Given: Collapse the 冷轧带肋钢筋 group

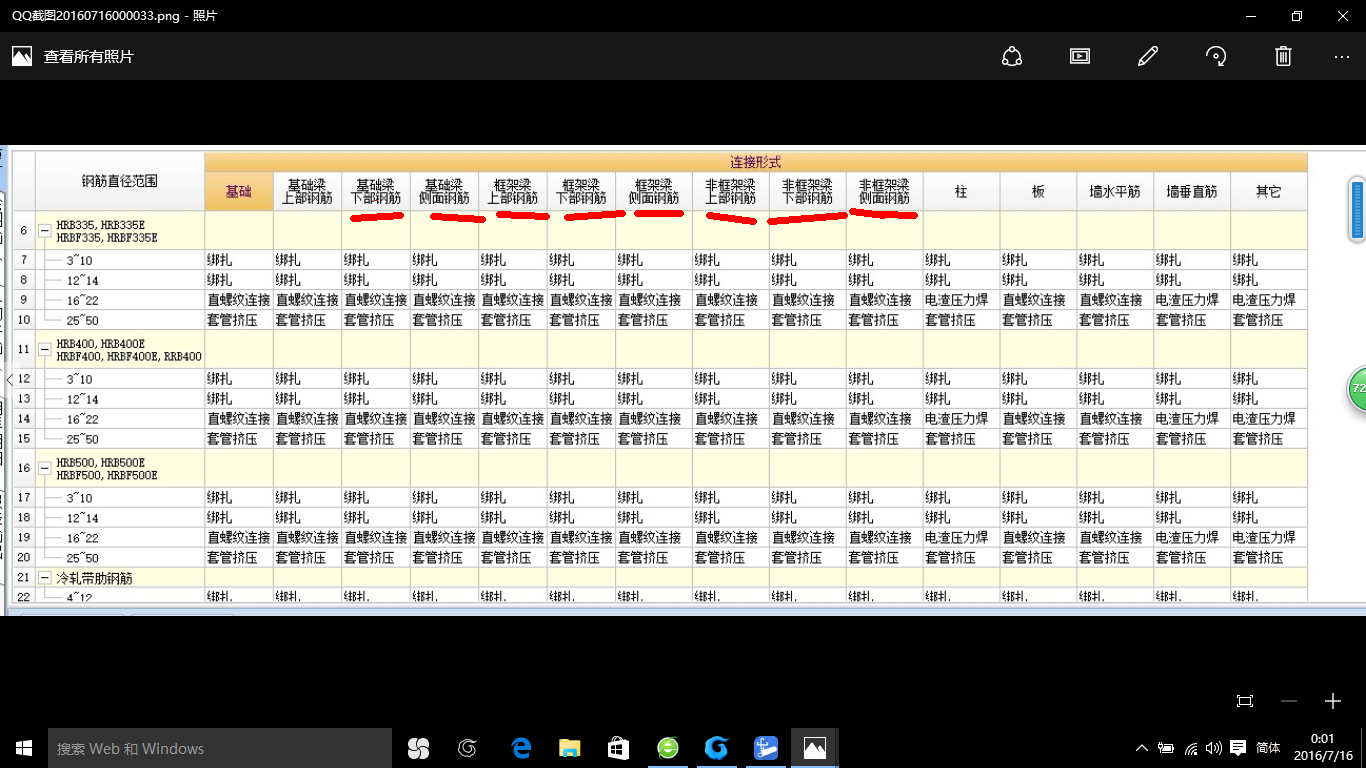Looking at the screenshot, I should (x=44, y=578).
